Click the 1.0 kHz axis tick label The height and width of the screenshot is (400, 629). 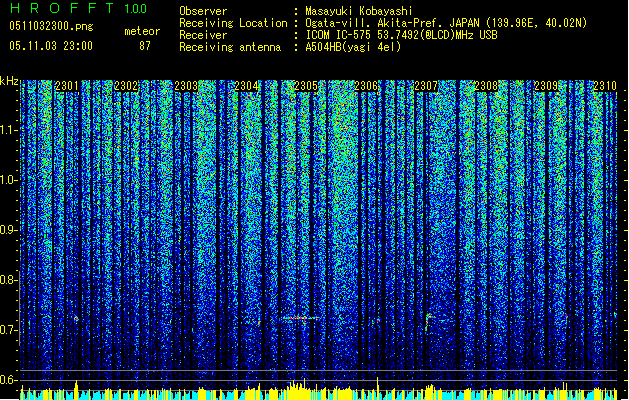click(x=9, y=180)
